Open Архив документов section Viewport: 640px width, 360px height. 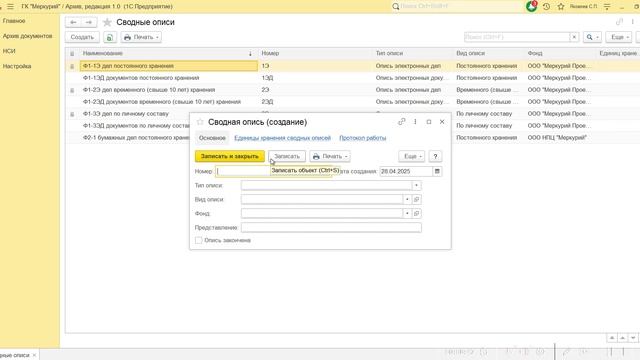(x=27, y=36)
